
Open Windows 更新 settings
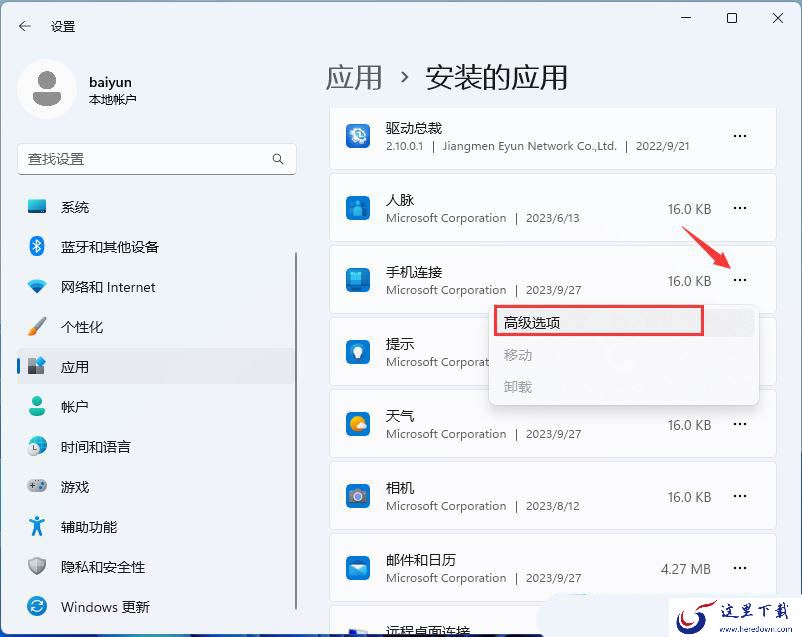[x=157, y=607]
